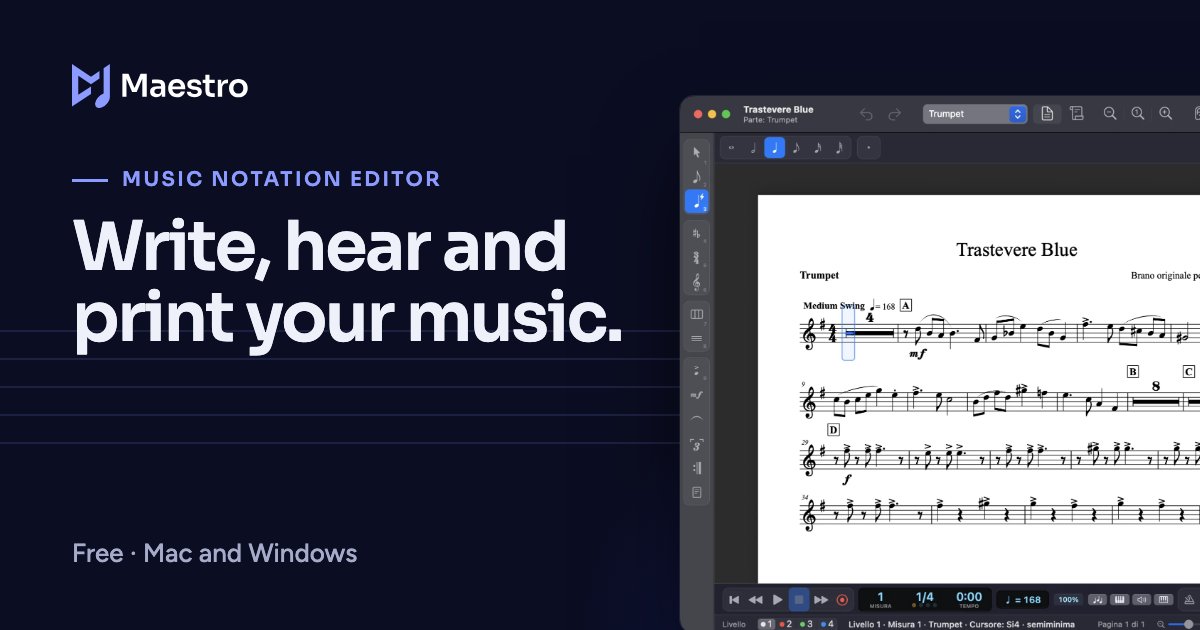The height and width of the screenshot is (630, 1200).
Task: Start playback with the play button
Action: (778, 600)
